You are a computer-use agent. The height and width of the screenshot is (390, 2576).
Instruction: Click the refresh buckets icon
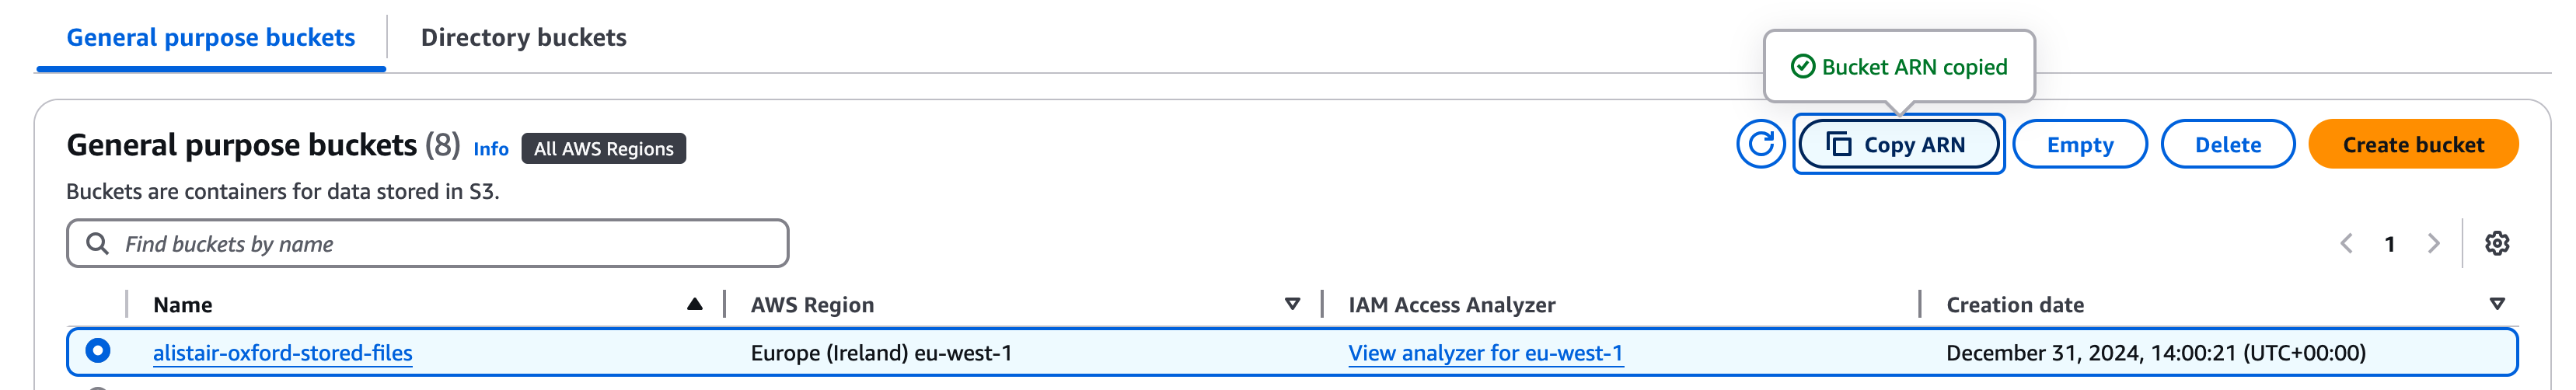[x=1760, y=145]
